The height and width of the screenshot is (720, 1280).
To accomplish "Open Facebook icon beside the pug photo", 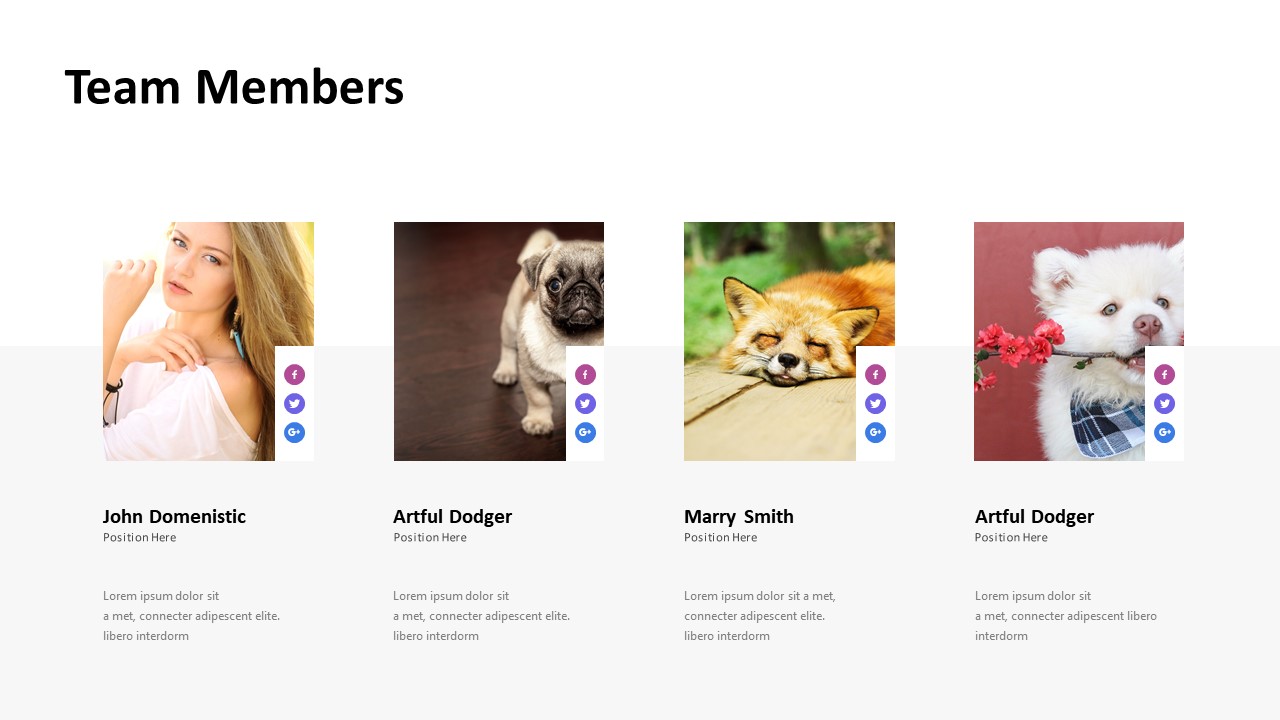I will [x=585, y=375].
